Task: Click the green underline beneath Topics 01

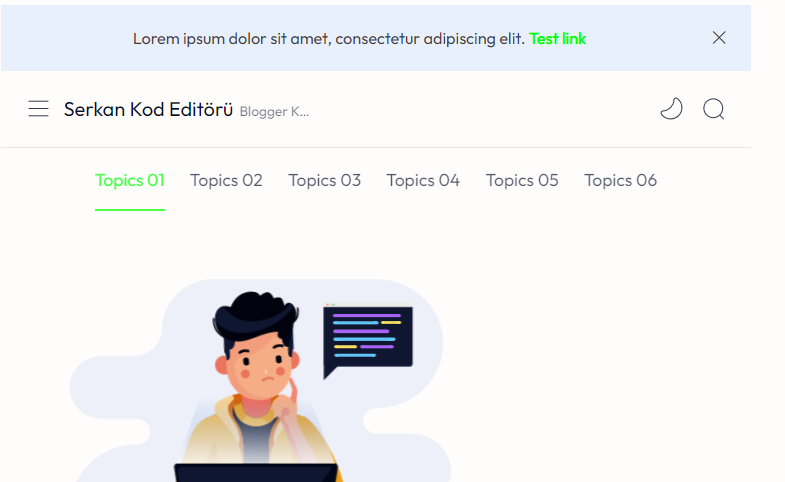Action: click(130, 210)
